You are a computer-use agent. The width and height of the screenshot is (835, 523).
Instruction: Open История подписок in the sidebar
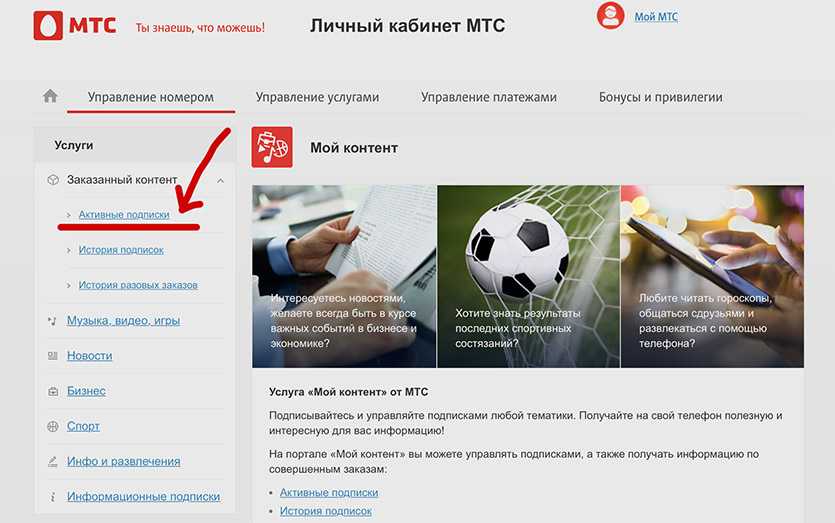point(121,250)
